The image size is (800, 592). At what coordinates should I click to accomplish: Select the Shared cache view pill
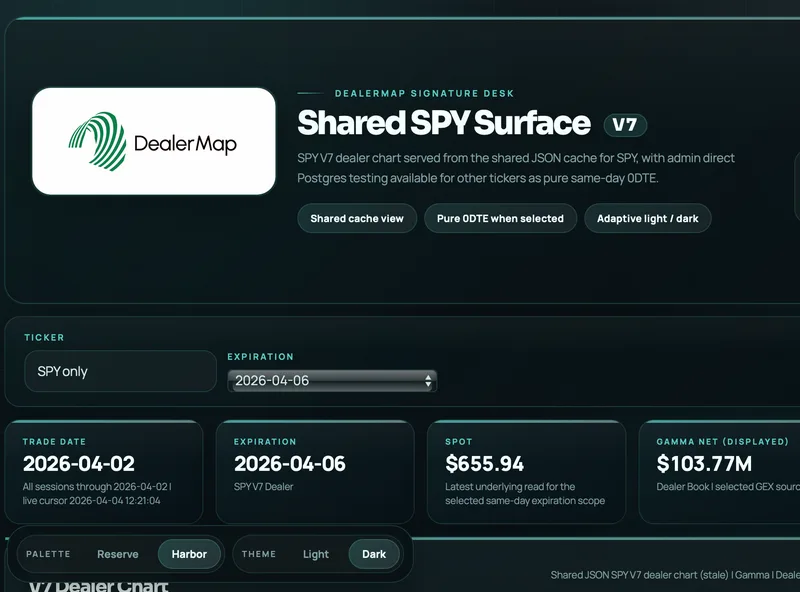point(357,218)
